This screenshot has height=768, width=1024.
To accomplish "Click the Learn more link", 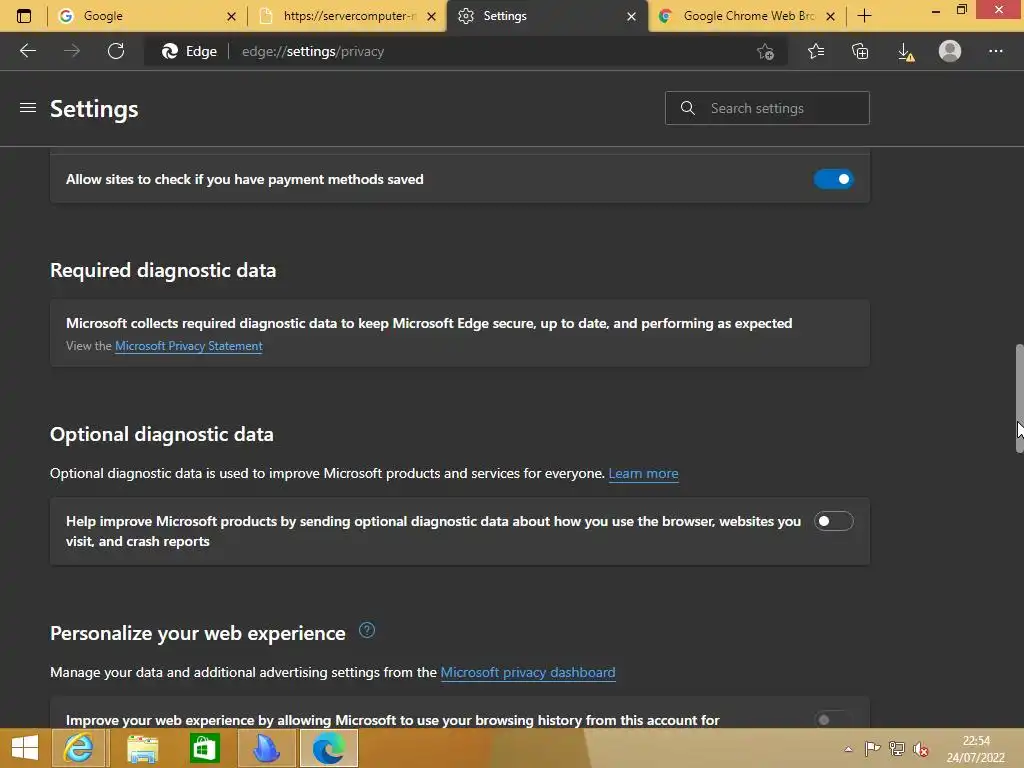I will (643, 473).
